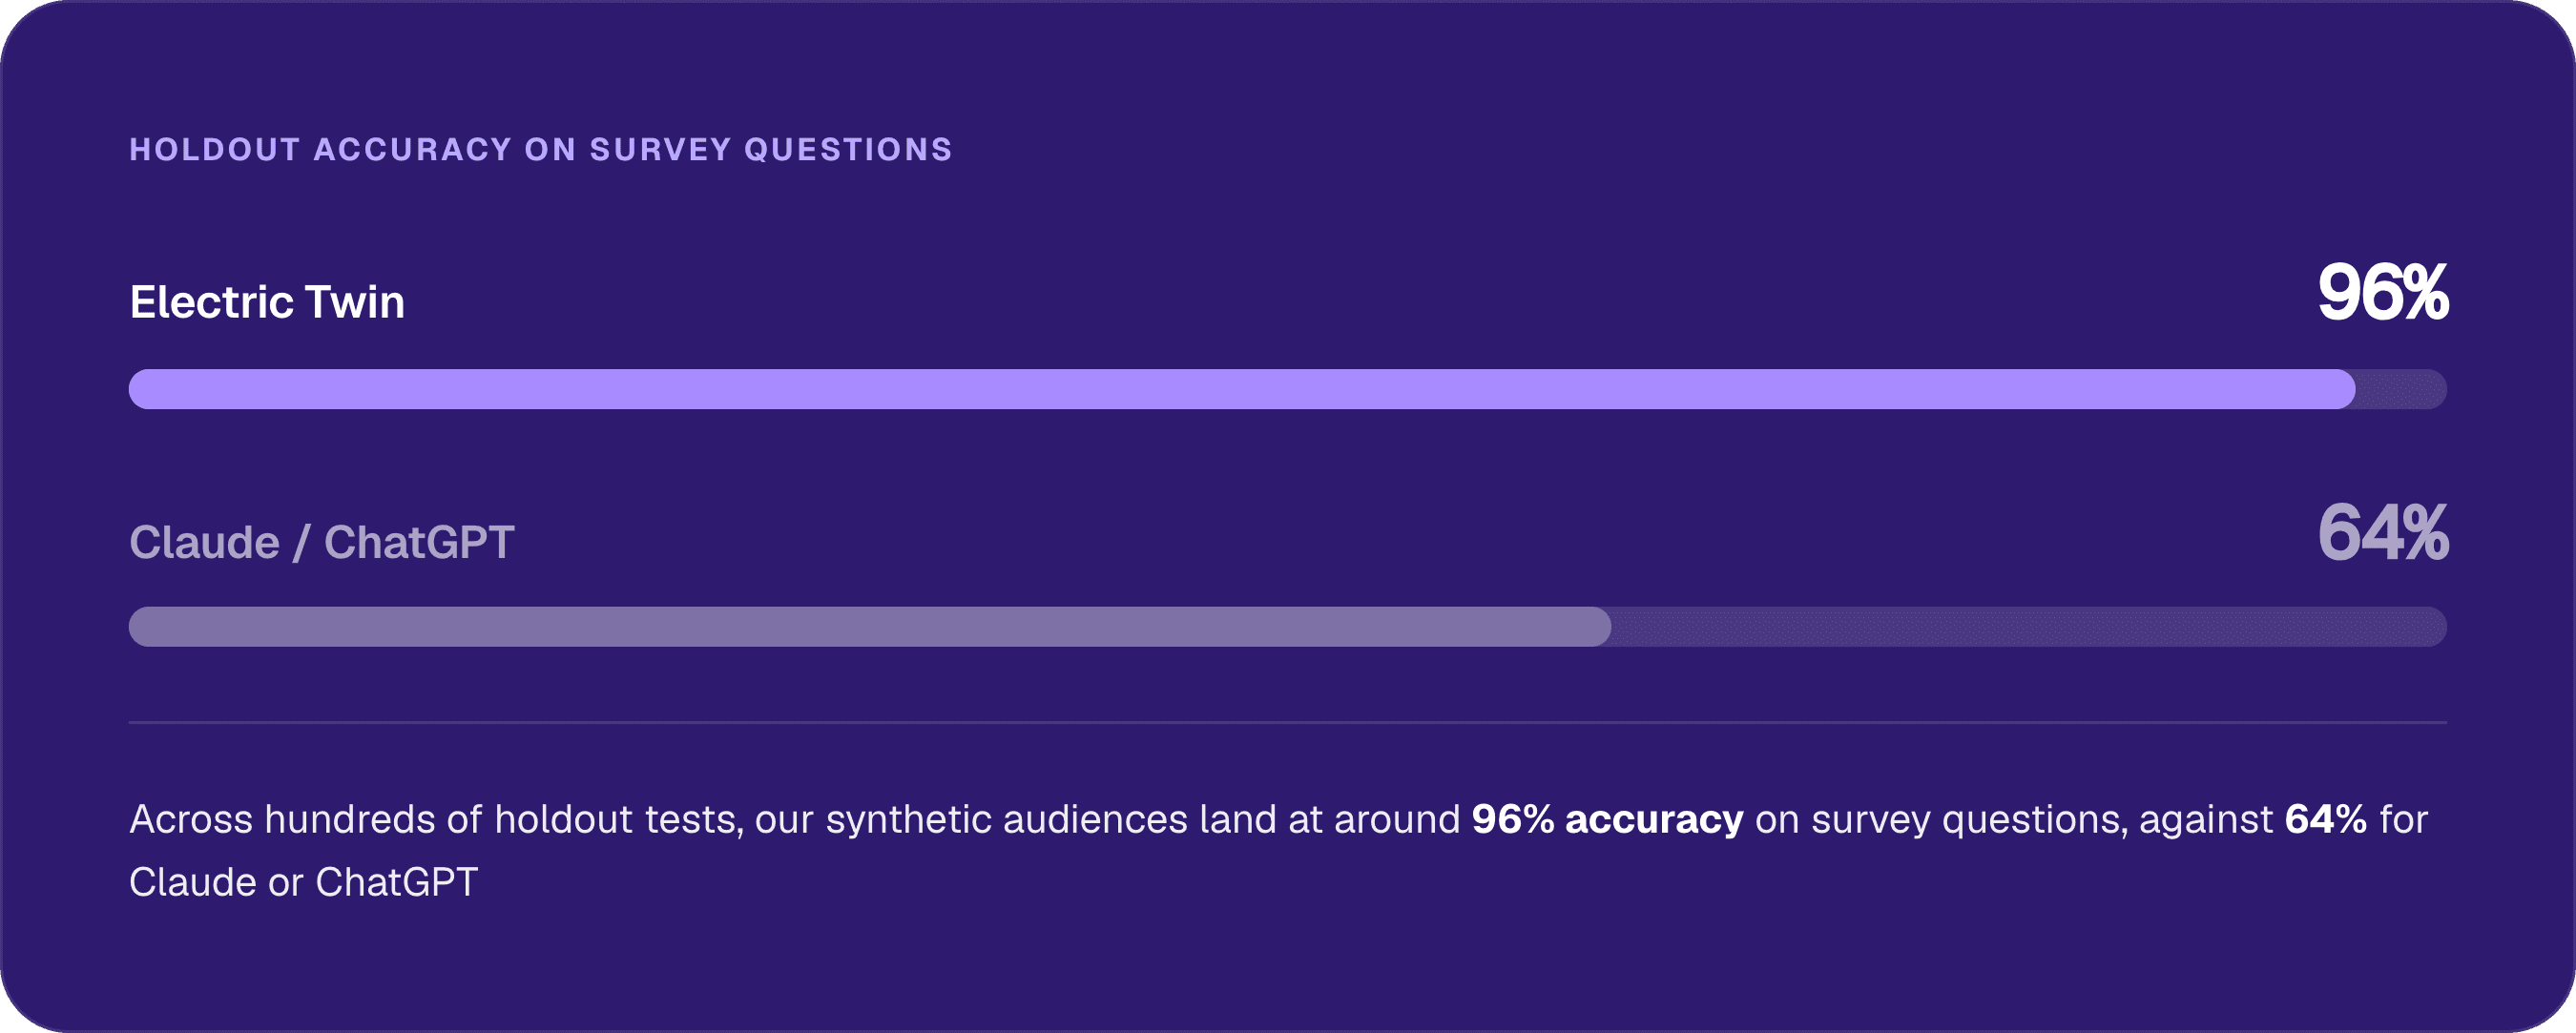Click the horizontal divider line above caption
This screenshot has width=2576, height=1033.
click(1288, 722)
